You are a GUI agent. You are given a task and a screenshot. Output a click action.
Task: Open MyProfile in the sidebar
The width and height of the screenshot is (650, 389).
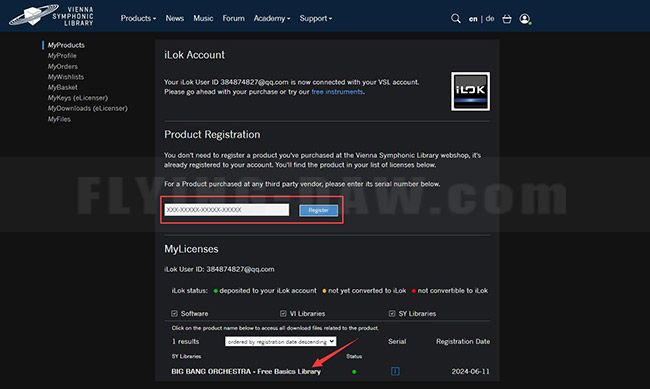pyautogui.click(x=62, y=56)
